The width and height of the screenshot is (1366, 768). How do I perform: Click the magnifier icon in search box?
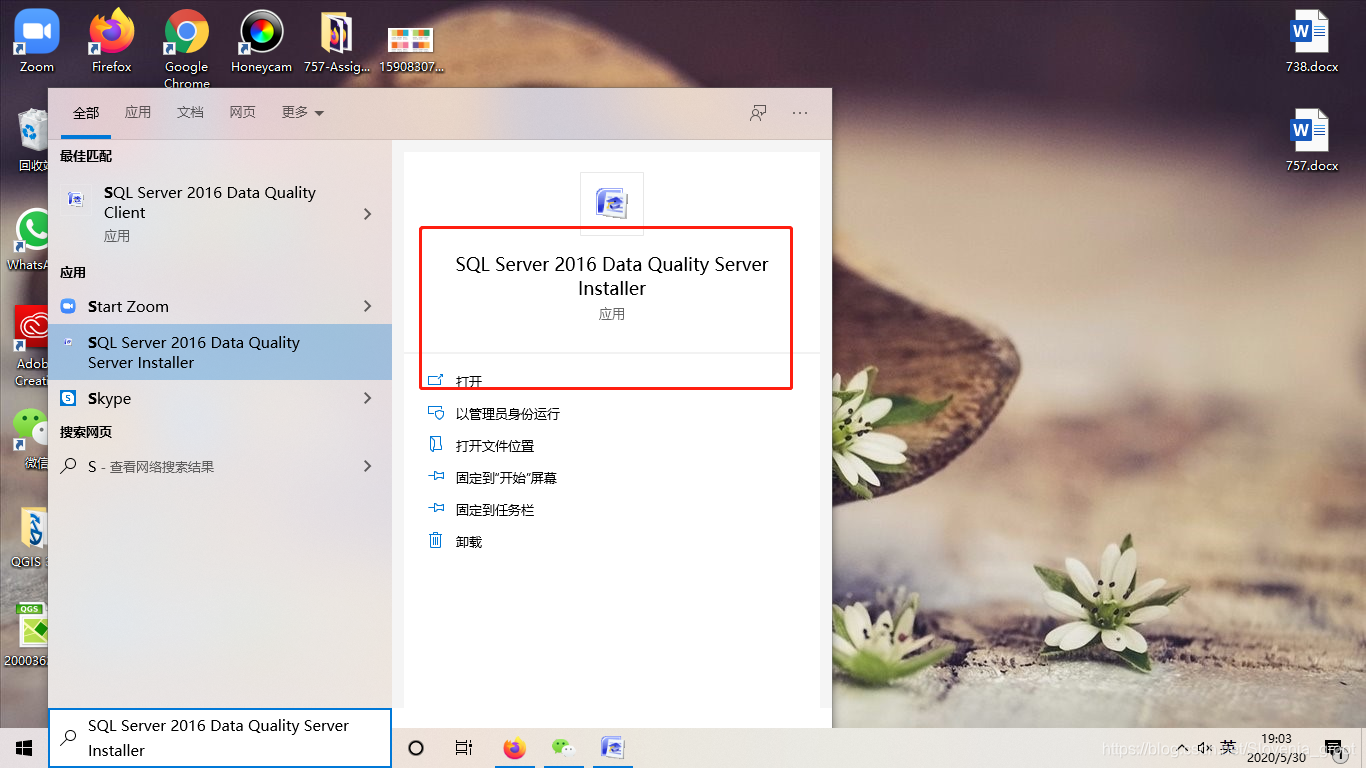[x=69, y=738]
